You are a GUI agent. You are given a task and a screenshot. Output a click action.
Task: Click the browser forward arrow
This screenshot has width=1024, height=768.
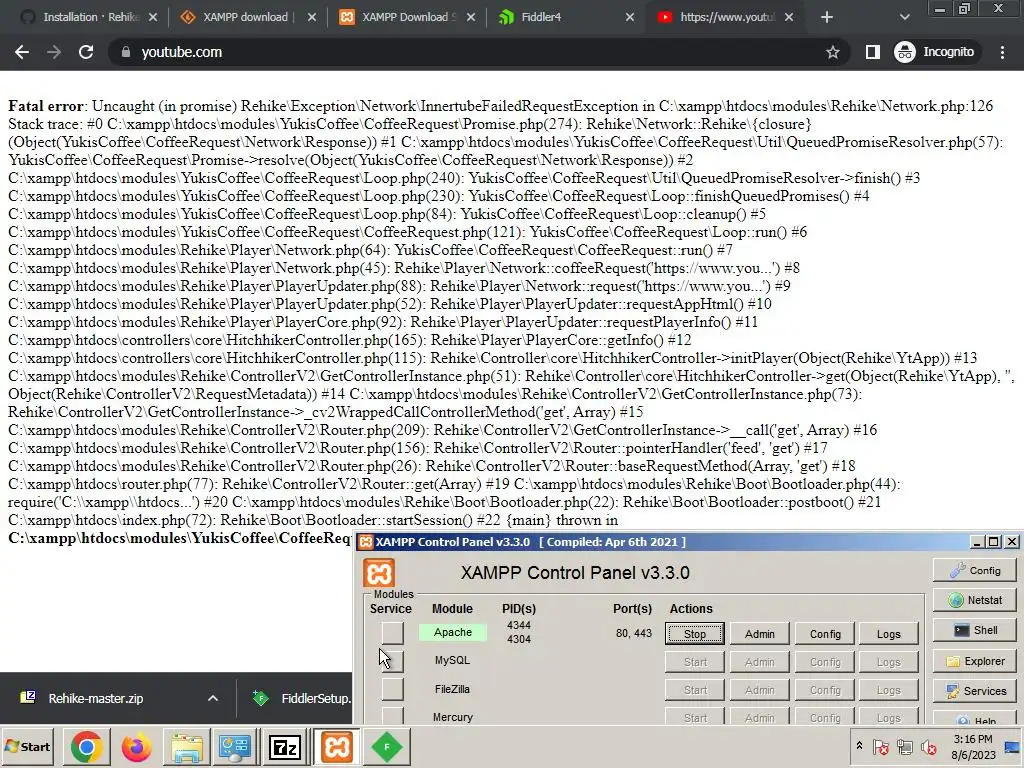(x=54, y=52)
